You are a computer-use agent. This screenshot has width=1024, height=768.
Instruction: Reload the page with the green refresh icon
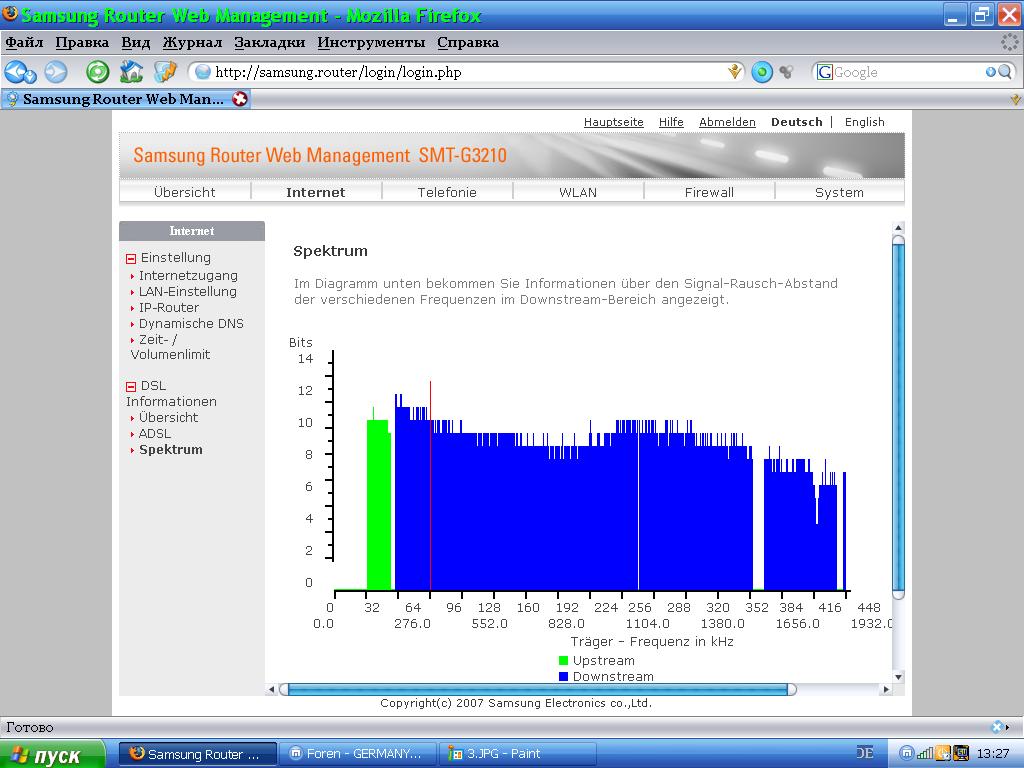tap(97, 72)
